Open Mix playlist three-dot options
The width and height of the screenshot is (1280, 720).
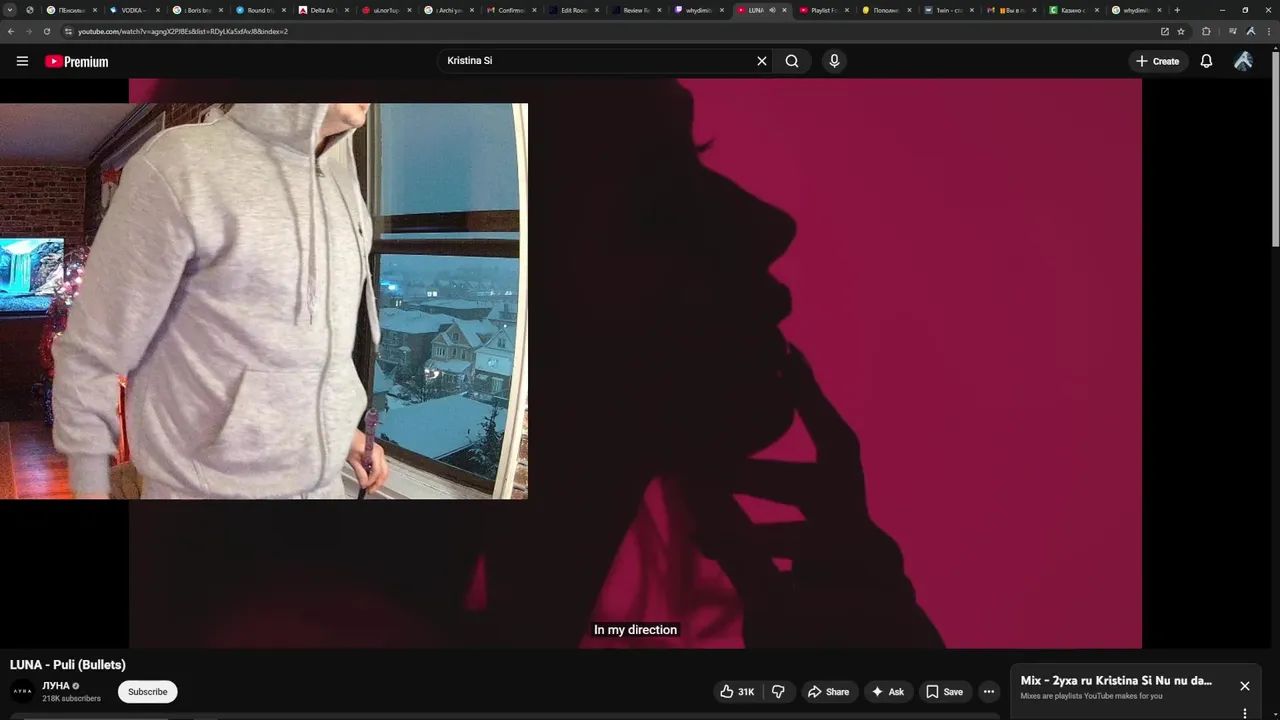(x=1245, y=713)
